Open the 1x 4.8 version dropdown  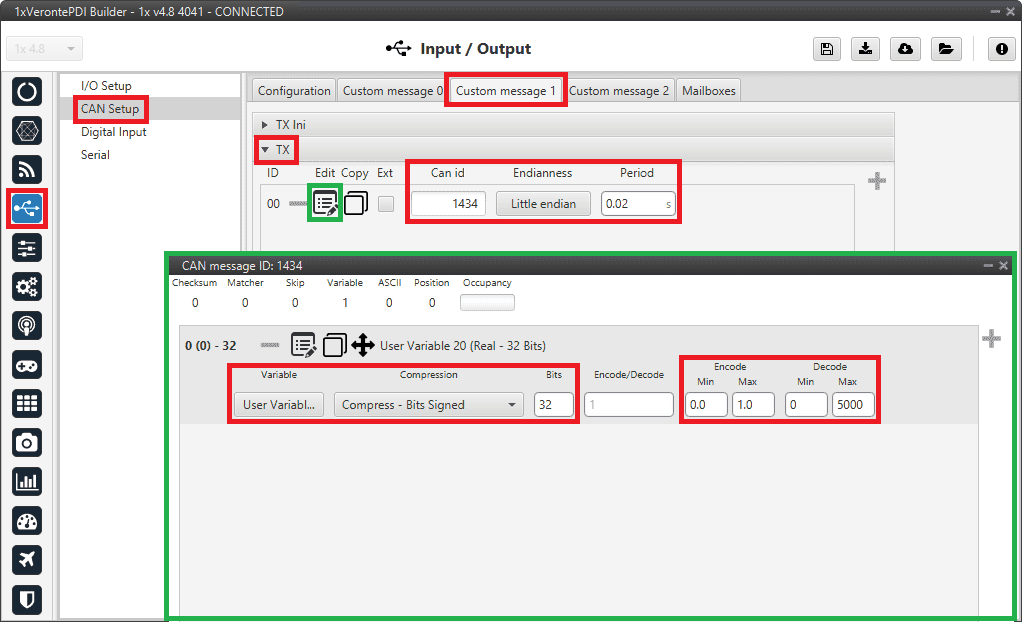tap(45, 49)
